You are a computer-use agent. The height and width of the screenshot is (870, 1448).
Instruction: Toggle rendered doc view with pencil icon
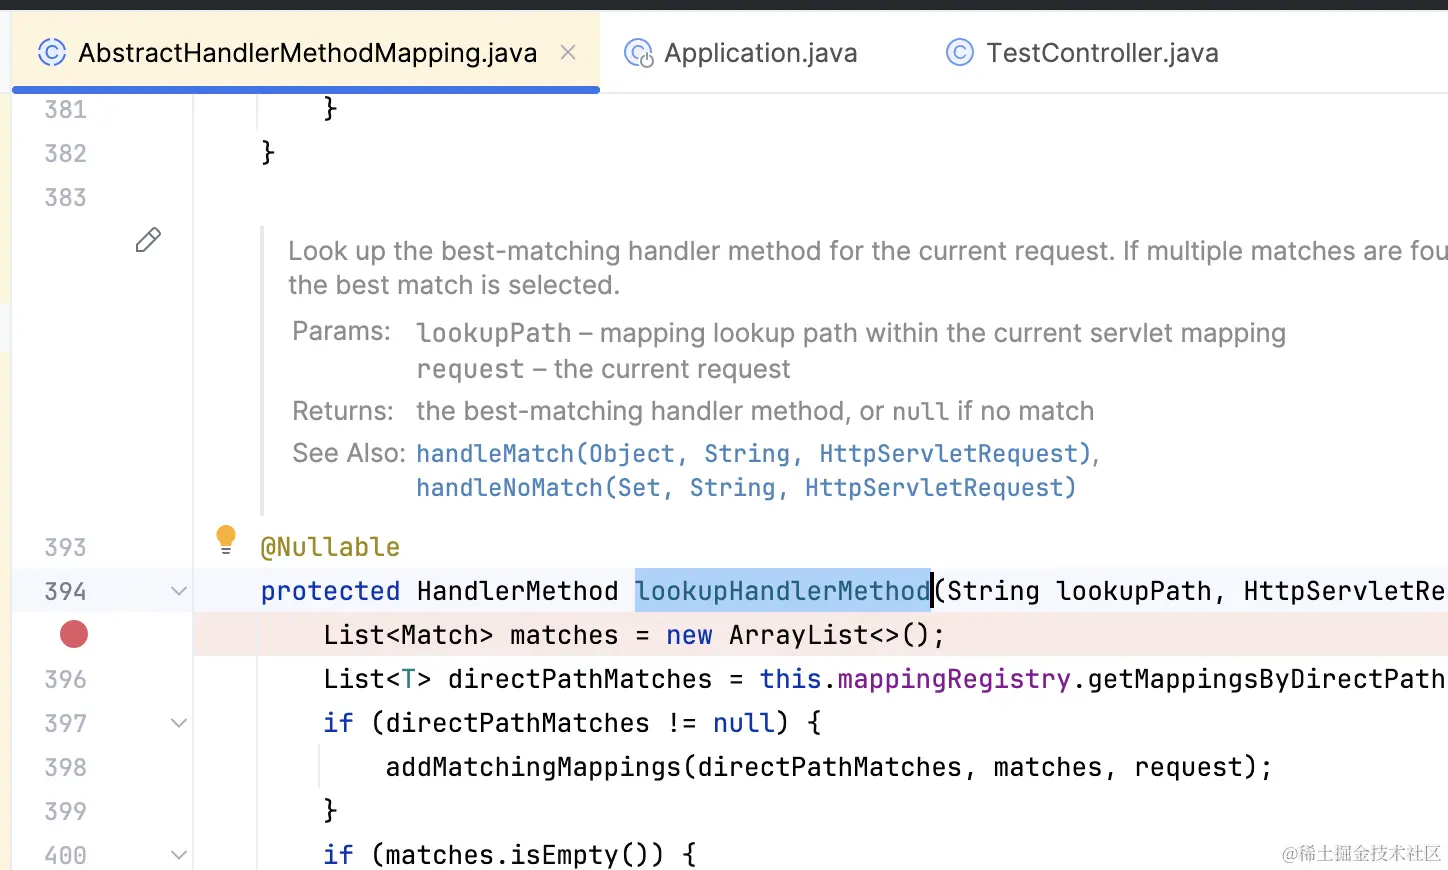(148, 240)
